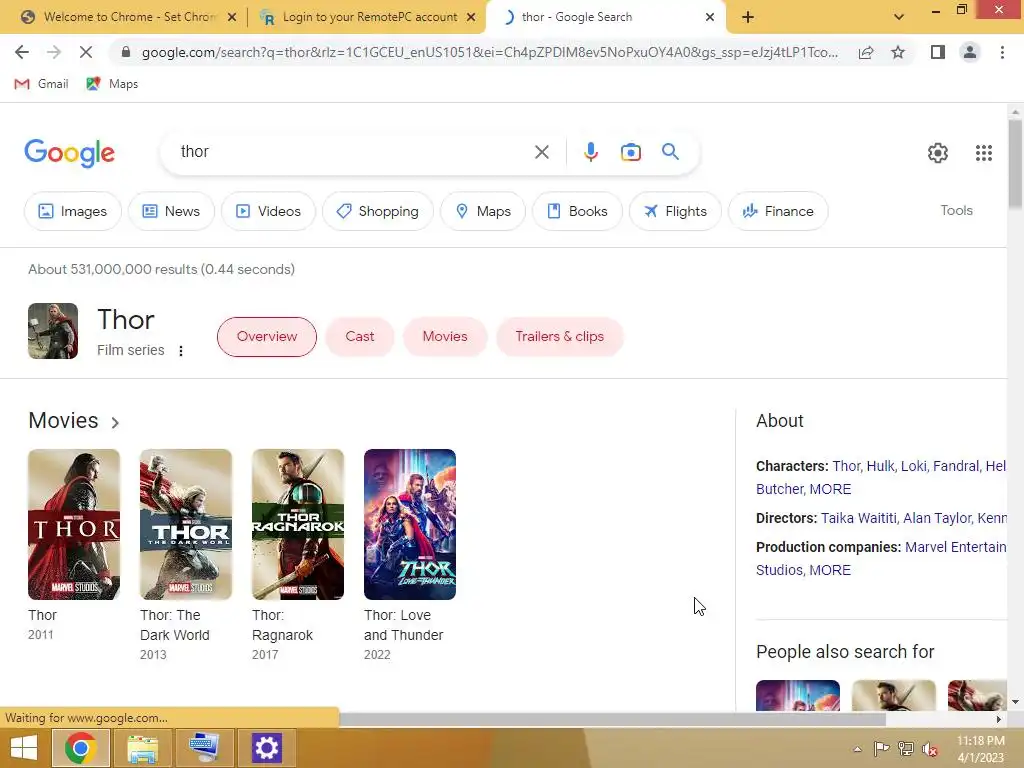Filter results by Images
This screenshot has width=1024, height=768.
point(72,211)
